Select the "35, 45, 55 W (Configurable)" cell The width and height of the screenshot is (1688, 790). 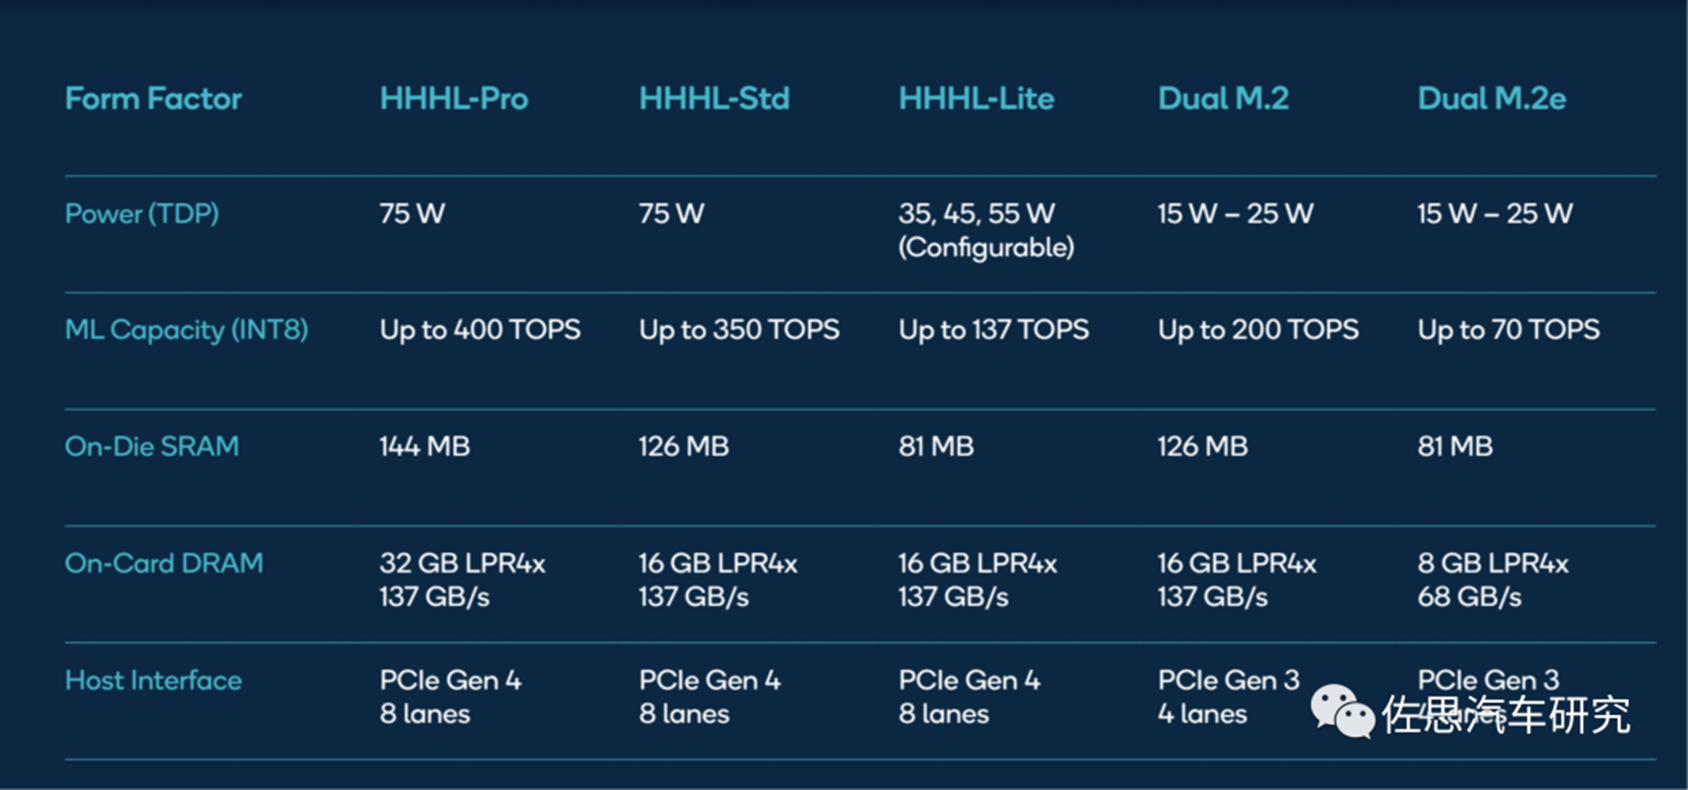986,230
